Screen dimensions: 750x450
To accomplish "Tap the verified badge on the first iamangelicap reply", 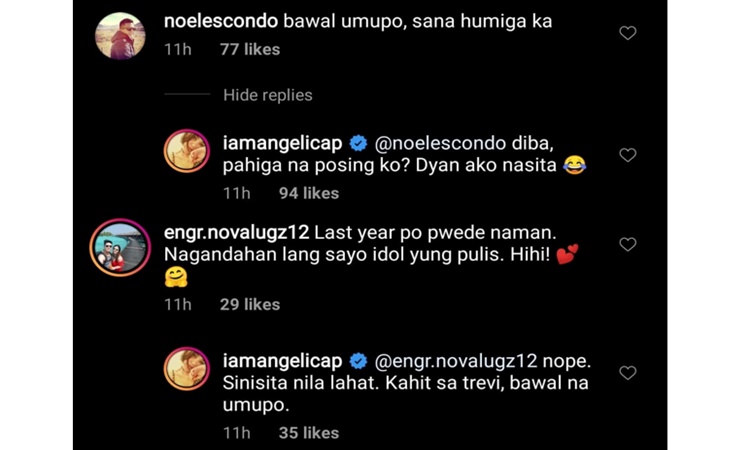I will pyautogui.click(x=358, y=143).
